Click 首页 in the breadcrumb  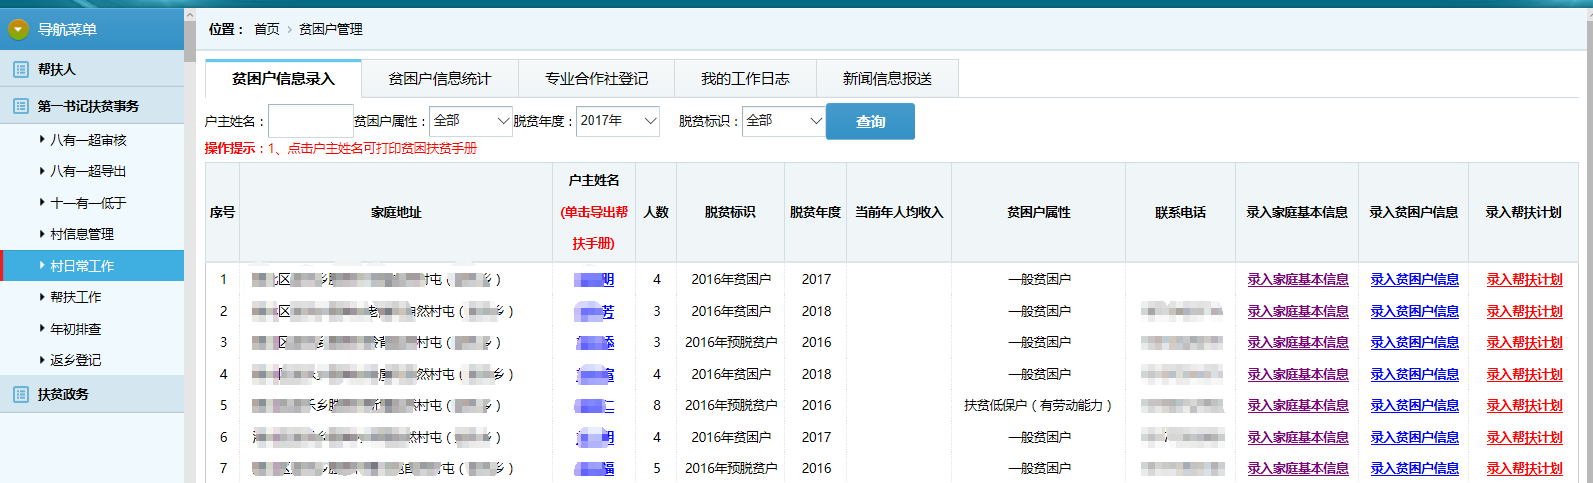click(x=267, y=29)
